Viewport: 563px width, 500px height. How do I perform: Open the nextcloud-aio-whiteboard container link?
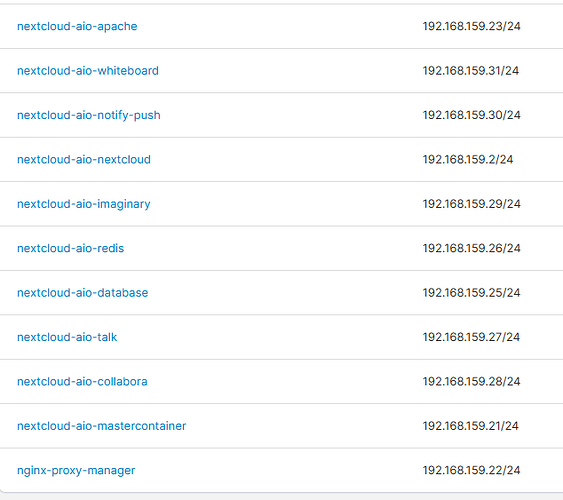pyautogui.click(x=88, y=71)
